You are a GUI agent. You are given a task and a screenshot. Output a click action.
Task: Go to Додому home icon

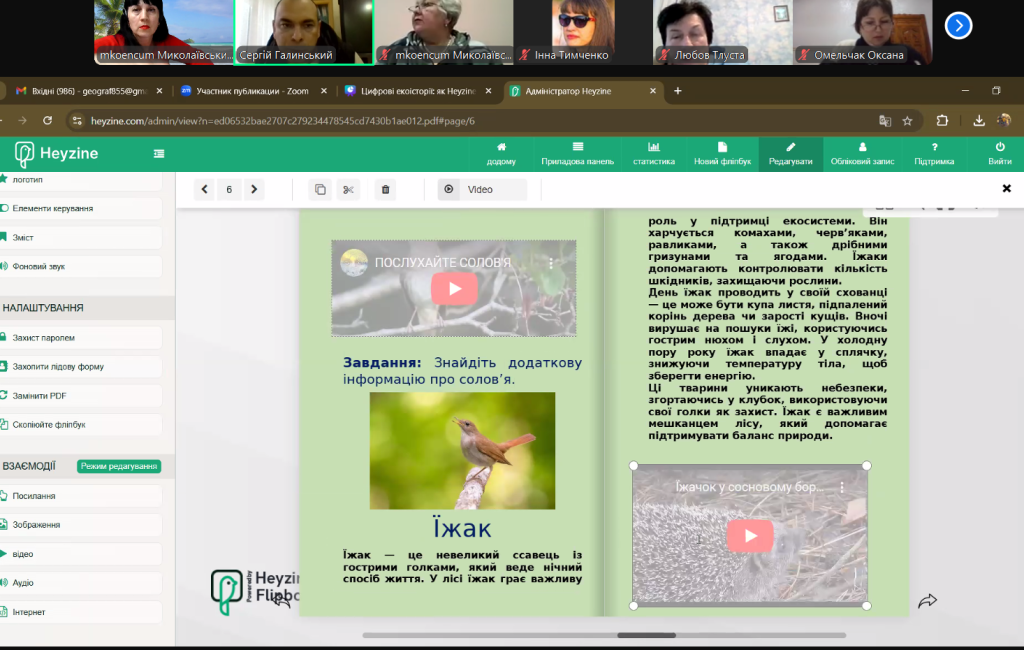coord(501,153)
